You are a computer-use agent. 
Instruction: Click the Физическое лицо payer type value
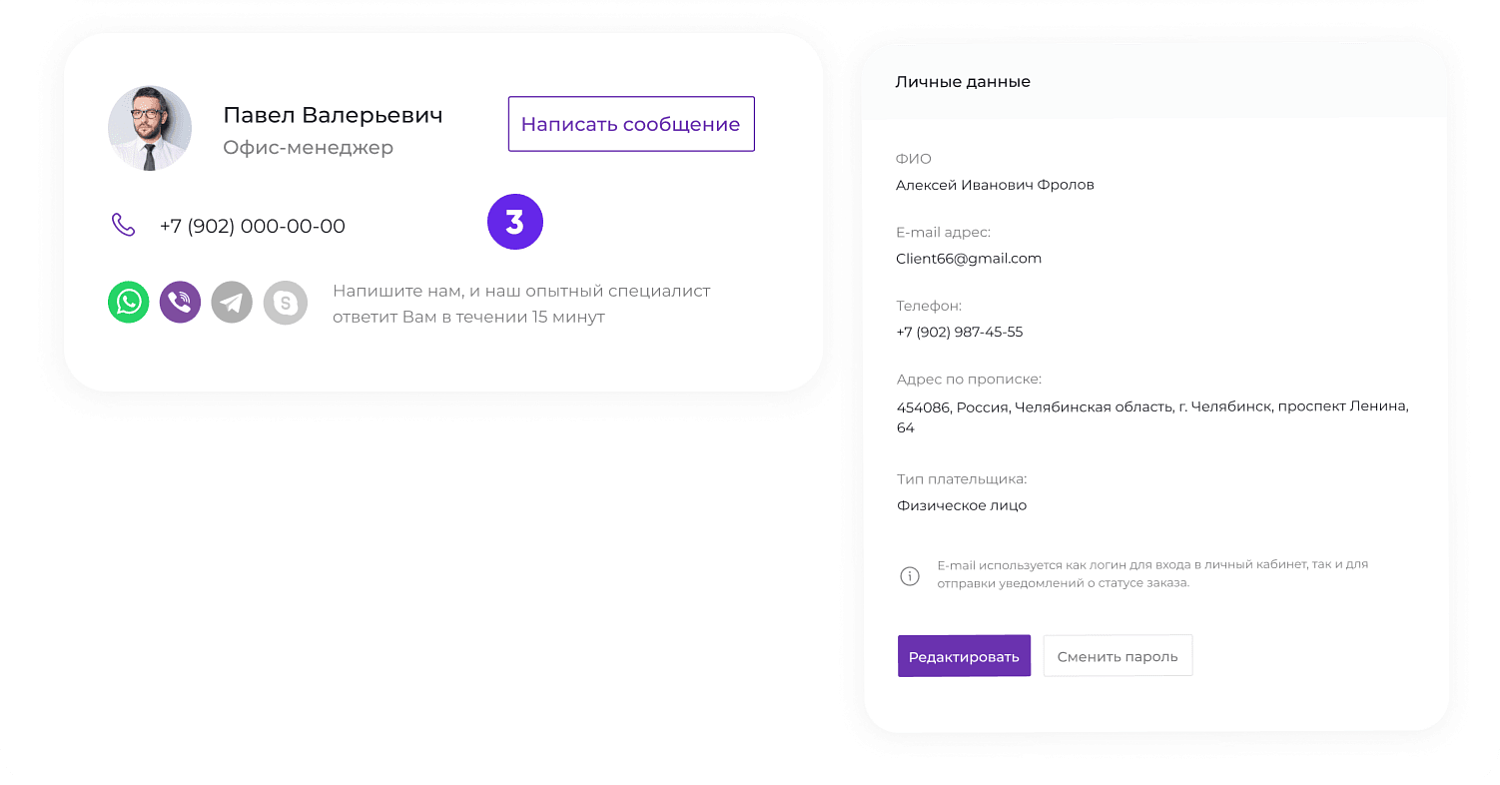pyautogui.click(x=961, y=505)
